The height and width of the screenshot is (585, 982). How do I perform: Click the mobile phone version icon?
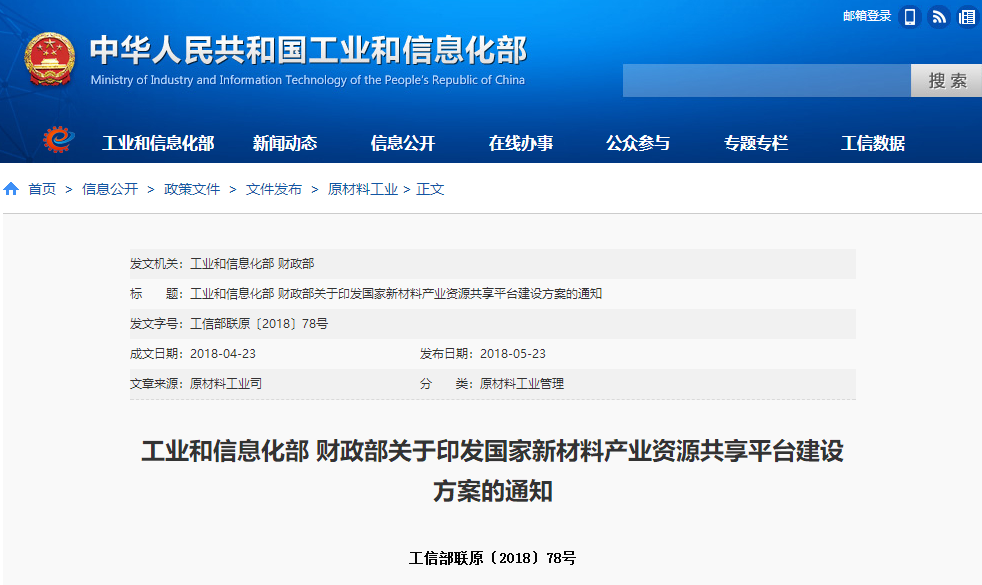(x=910, y=17)
